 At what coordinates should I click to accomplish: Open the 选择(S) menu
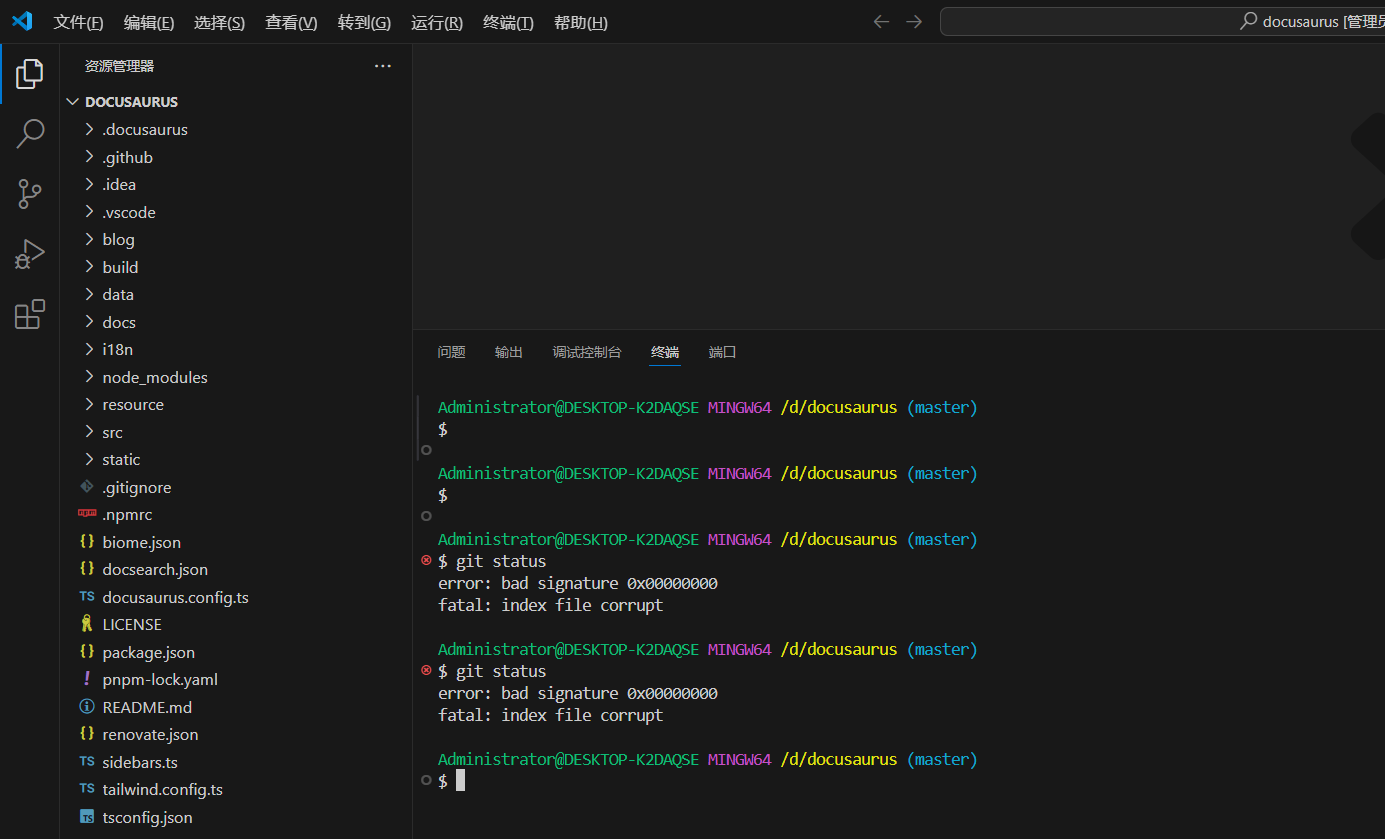pos(219,22)
